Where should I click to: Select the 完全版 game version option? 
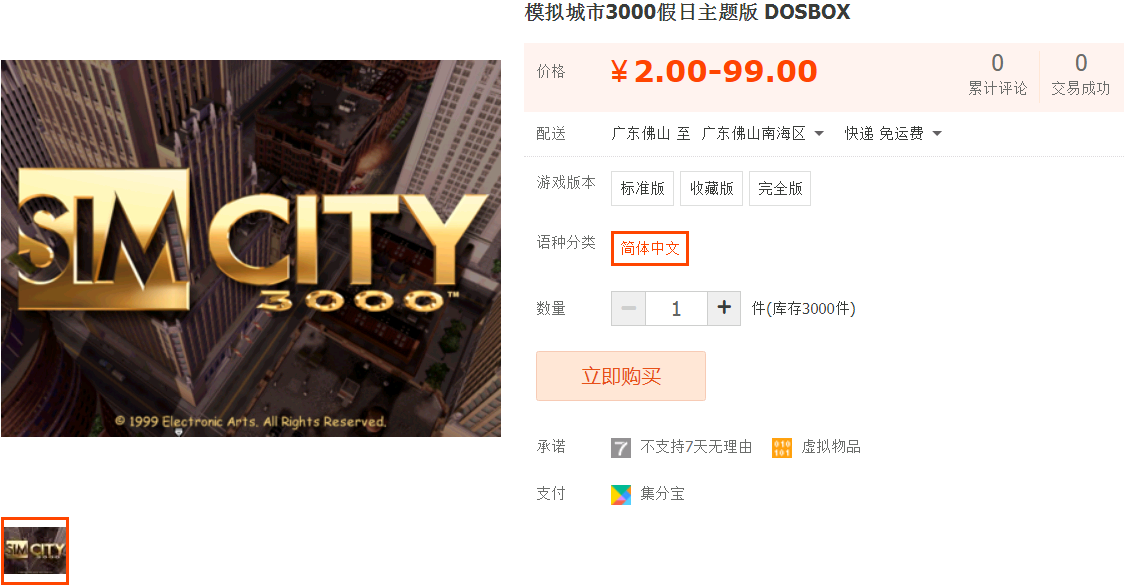tap(780, 189)
